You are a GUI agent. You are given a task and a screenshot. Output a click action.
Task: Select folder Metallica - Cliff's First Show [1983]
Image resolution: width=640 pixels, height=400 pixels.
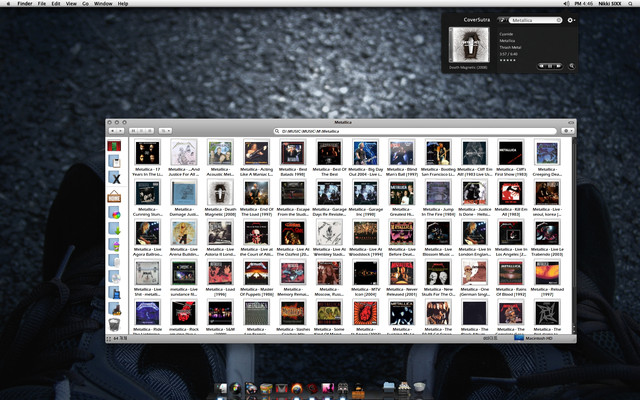point(511,158)
